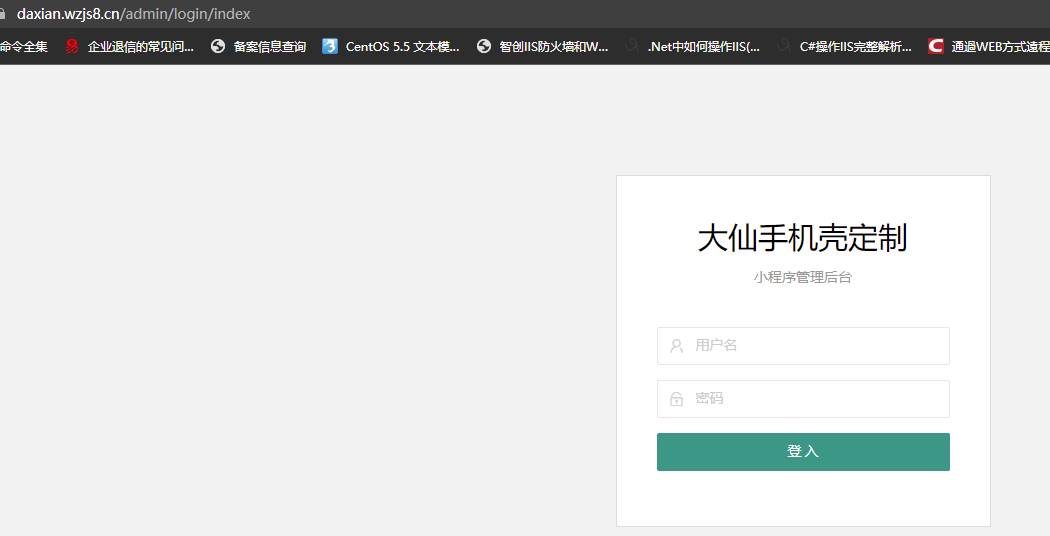Click the padlock icon in 密码 field
Image resolution: width=1050 pixels, height=536 pixels.
point(676,399)
